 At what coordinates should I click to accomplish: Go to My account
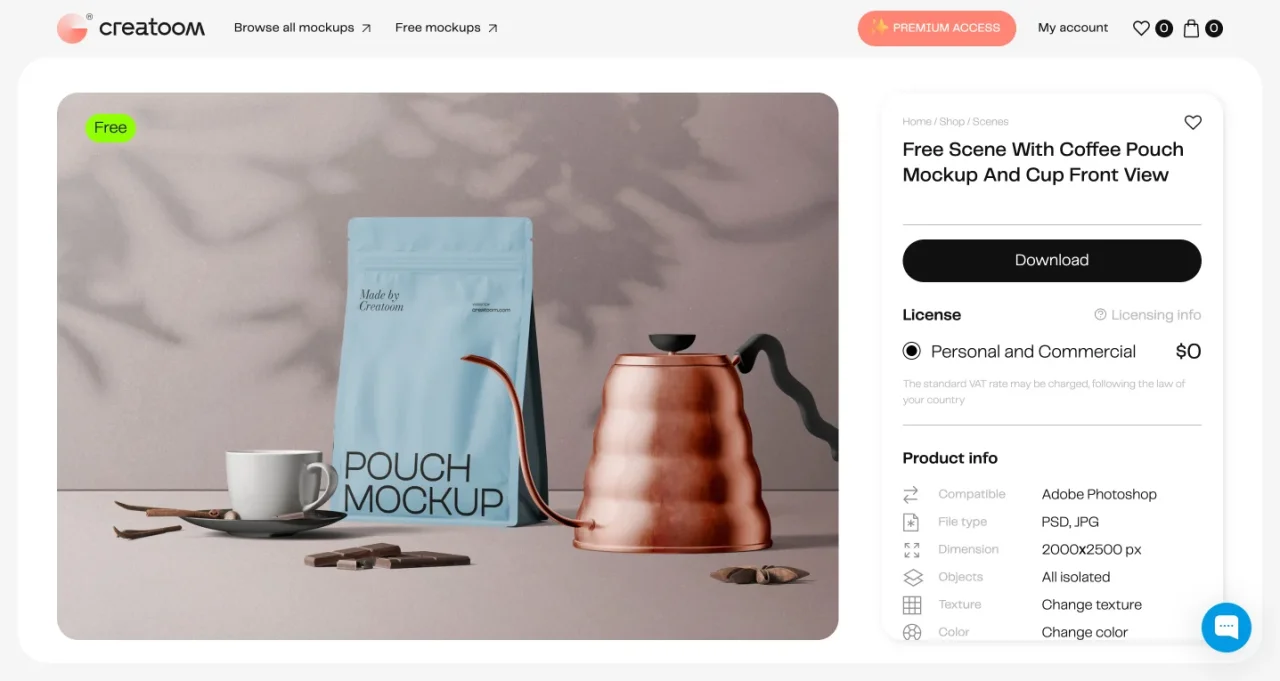pyautogui.click(x=1073, y=28)
